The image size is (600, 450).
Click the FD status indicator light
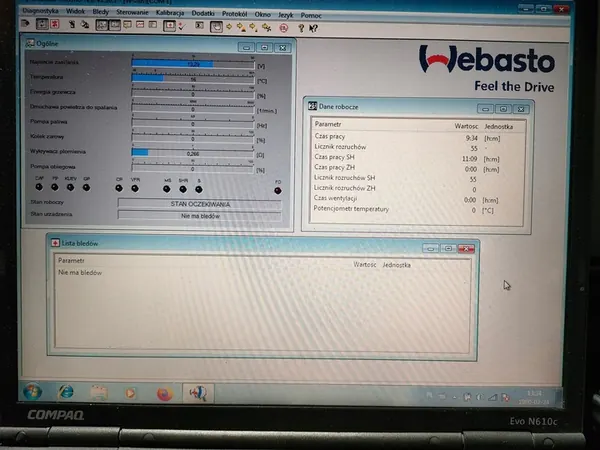278,189
